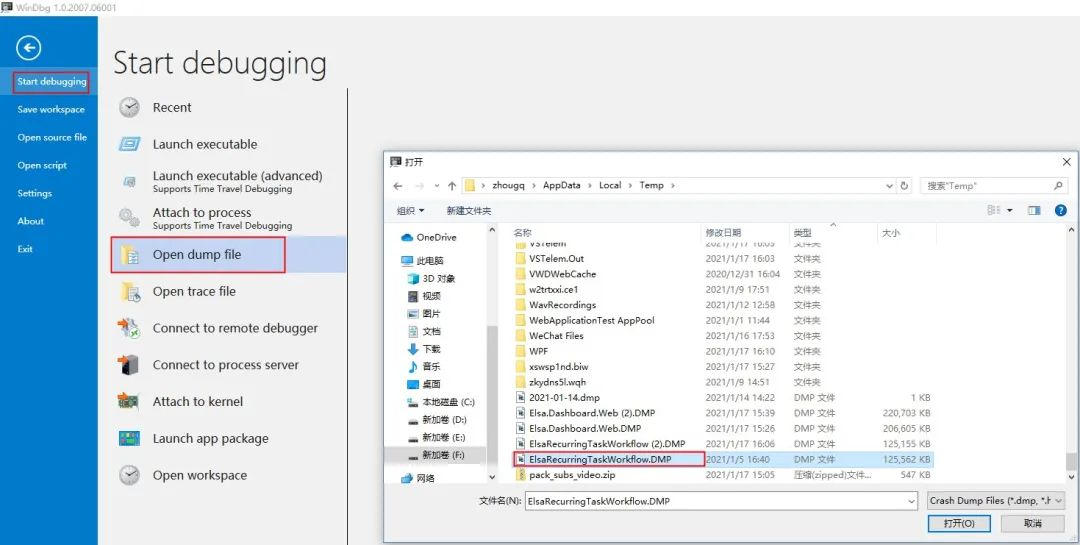Choose Exit in the sidebar
Screen dimensions: 1080x545
pos(25,249)
